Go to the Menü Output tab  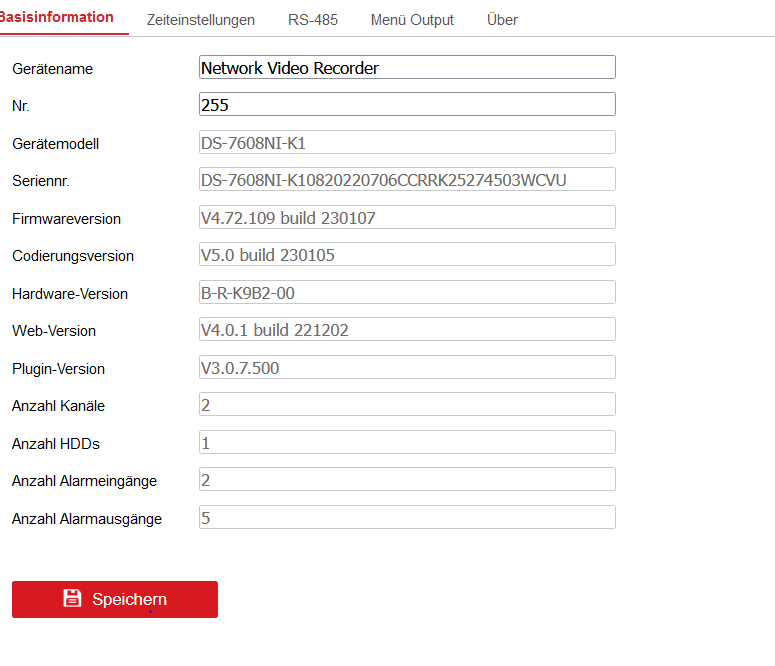point(412,20)
